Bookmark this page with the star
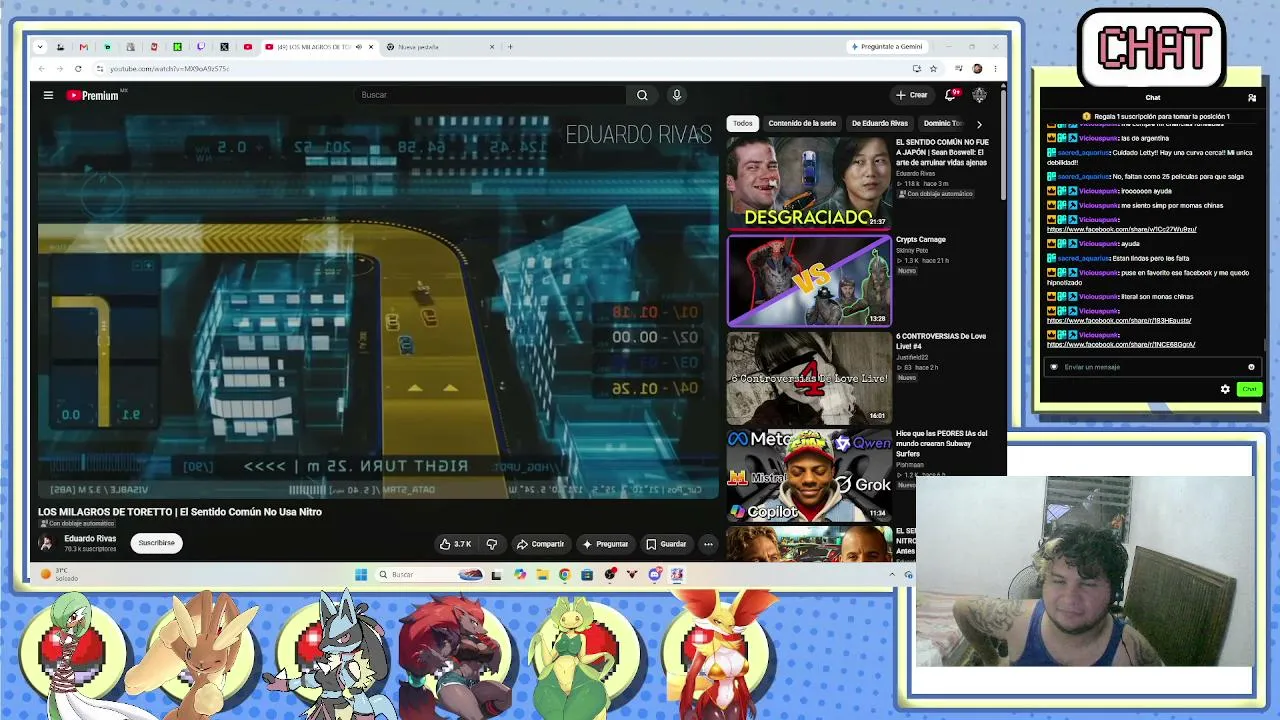Image resolution: width=1280 pixels, height=720 pixels. (x=933, y=69)
